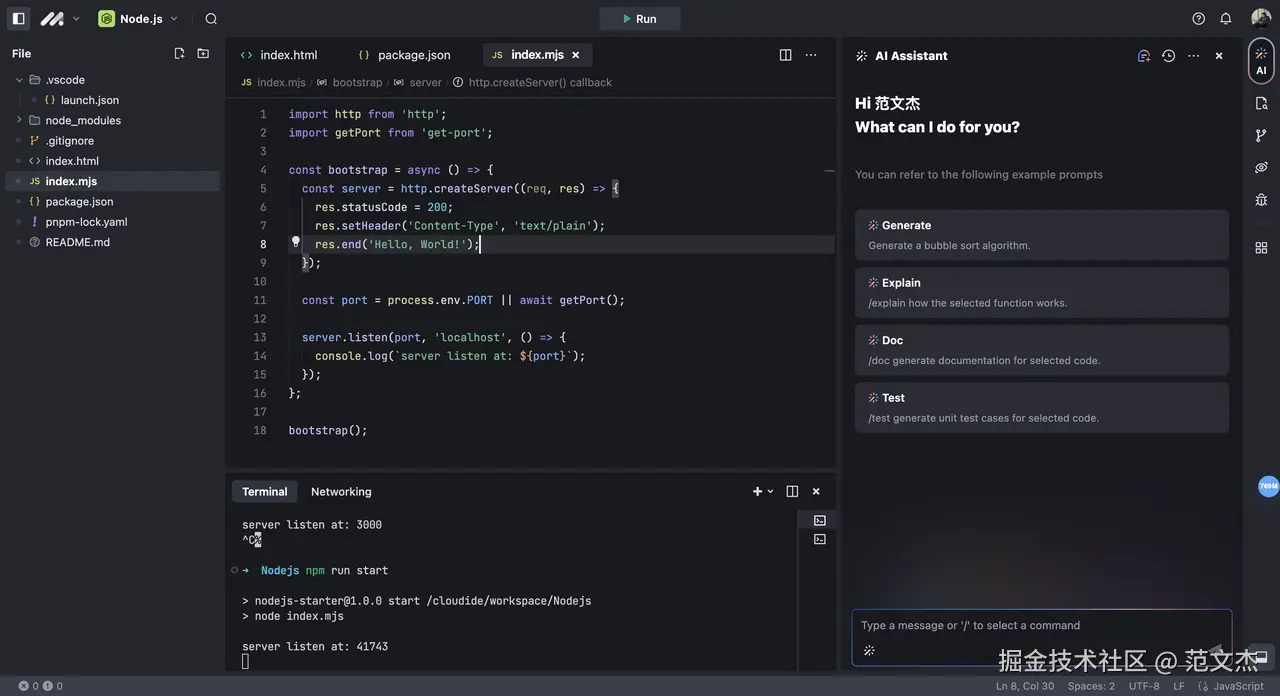The width and height of the screenshot is (1280, 696).
Task: Expand the node_modules folder
Action: (x=19, y=120)
